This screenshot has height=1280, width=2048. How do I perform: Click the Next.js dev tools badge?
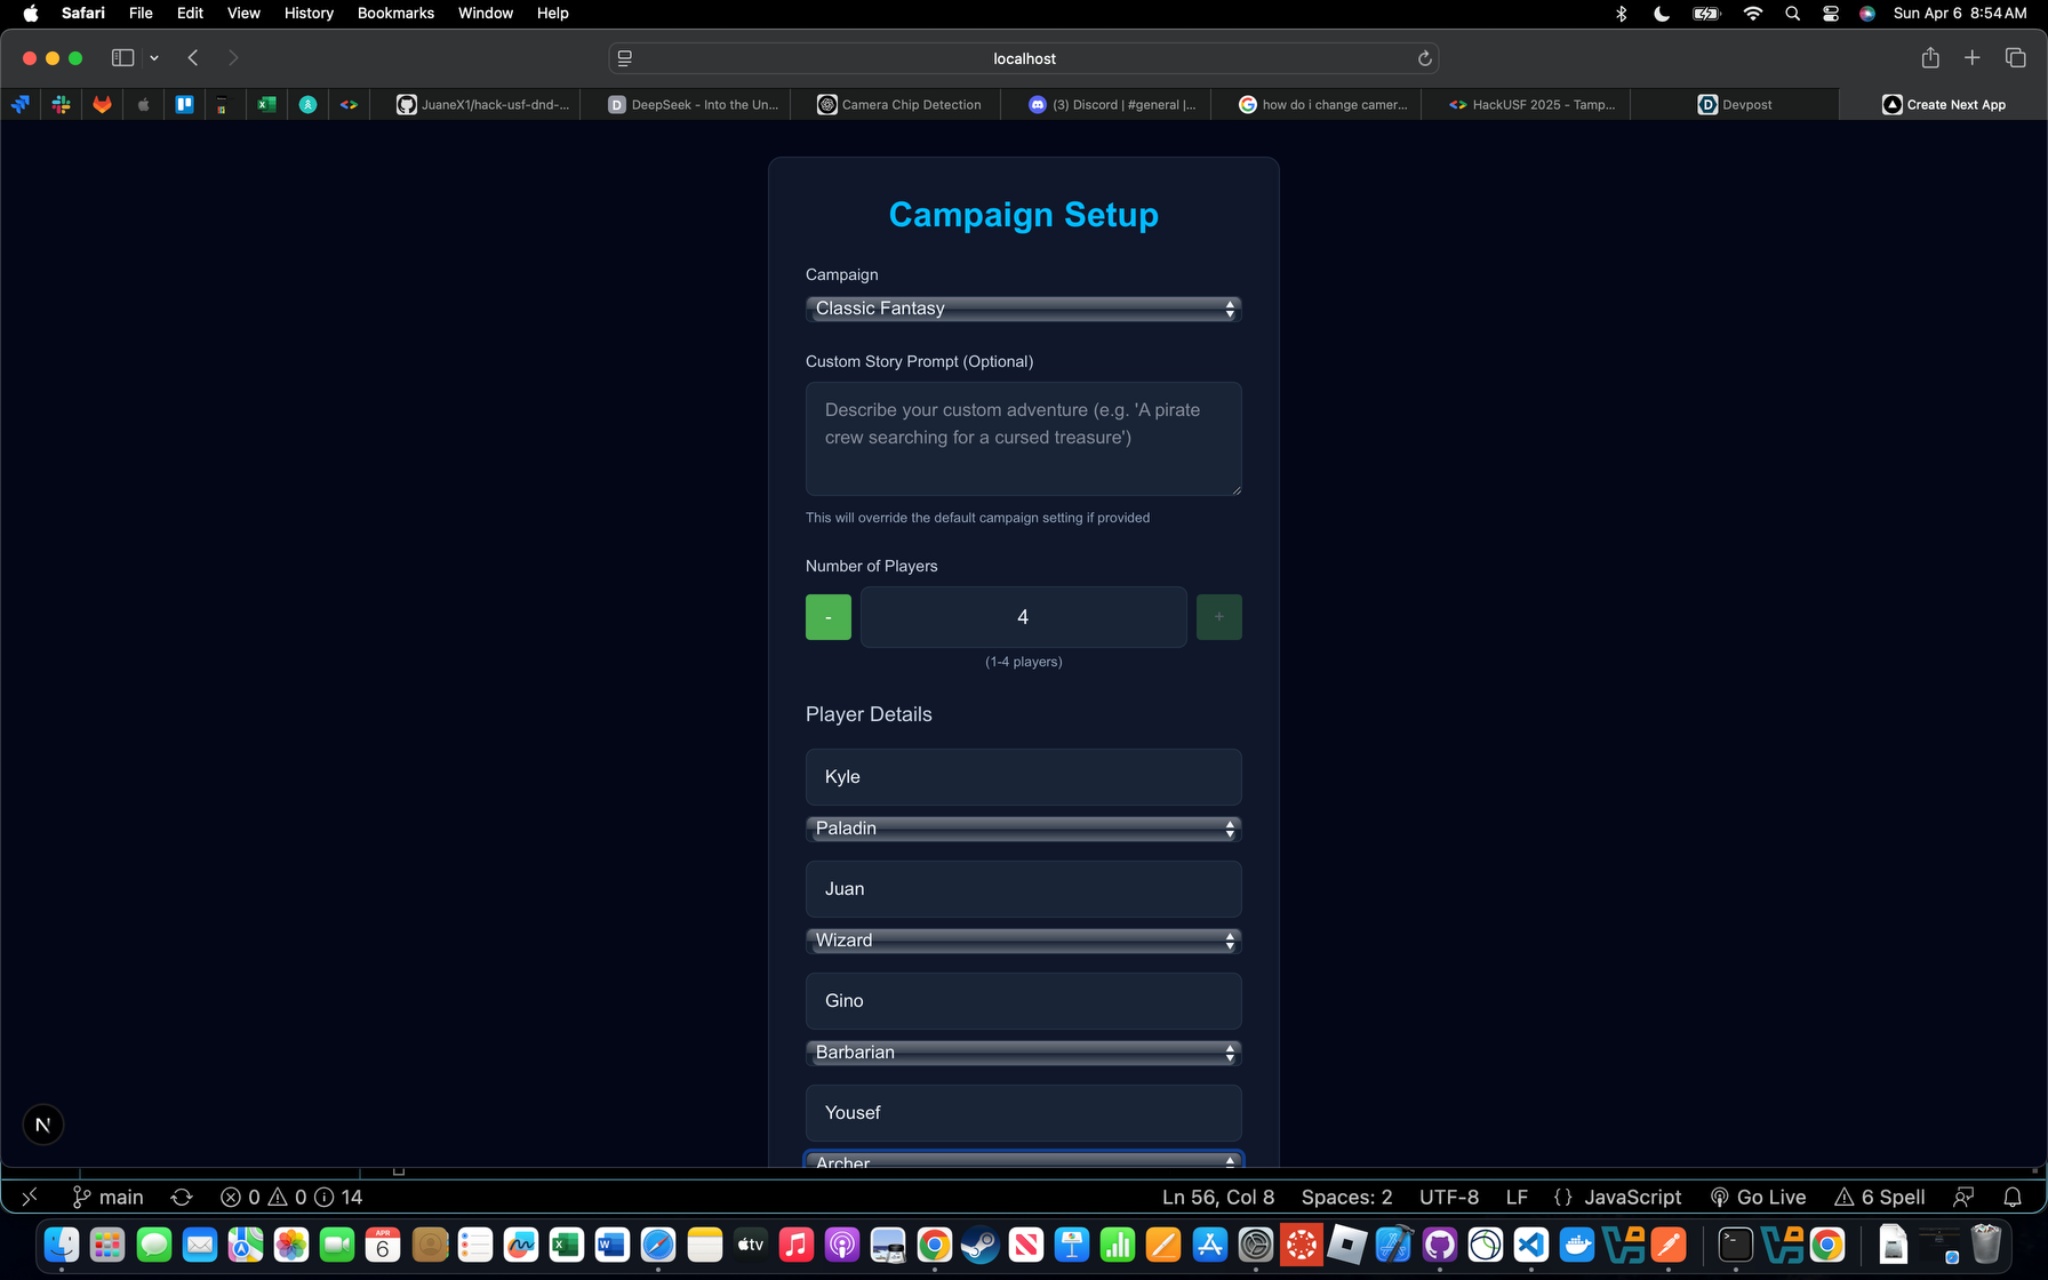43,1124
